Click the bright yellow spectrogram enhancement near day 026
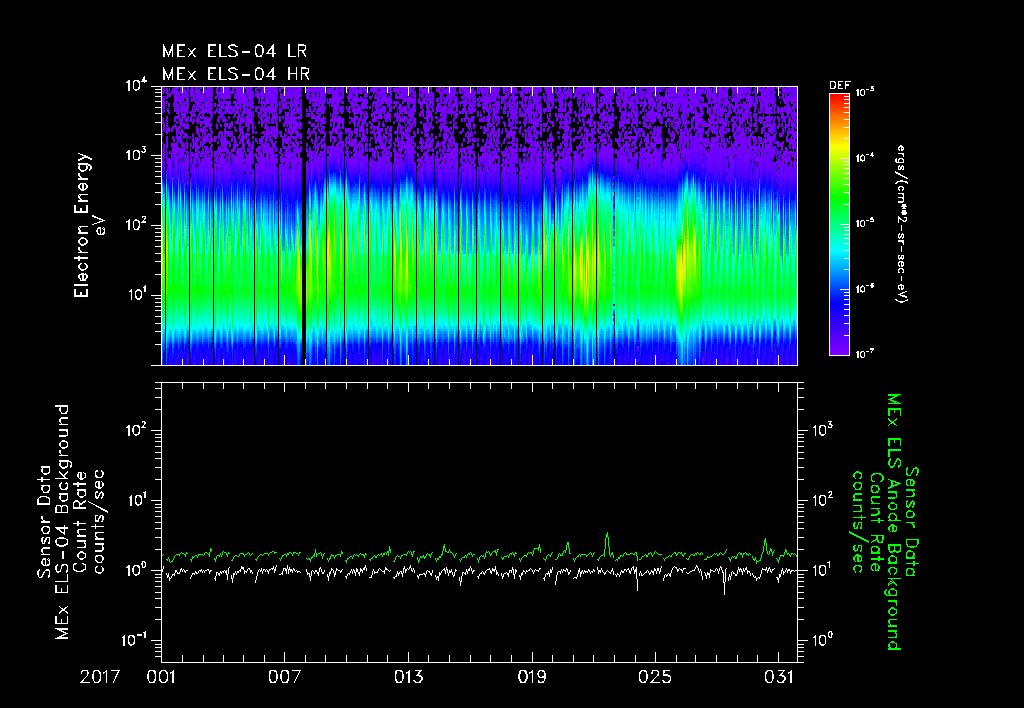Image resolution: width=1024 pixels, height=708 pixels. pos(684,268)
